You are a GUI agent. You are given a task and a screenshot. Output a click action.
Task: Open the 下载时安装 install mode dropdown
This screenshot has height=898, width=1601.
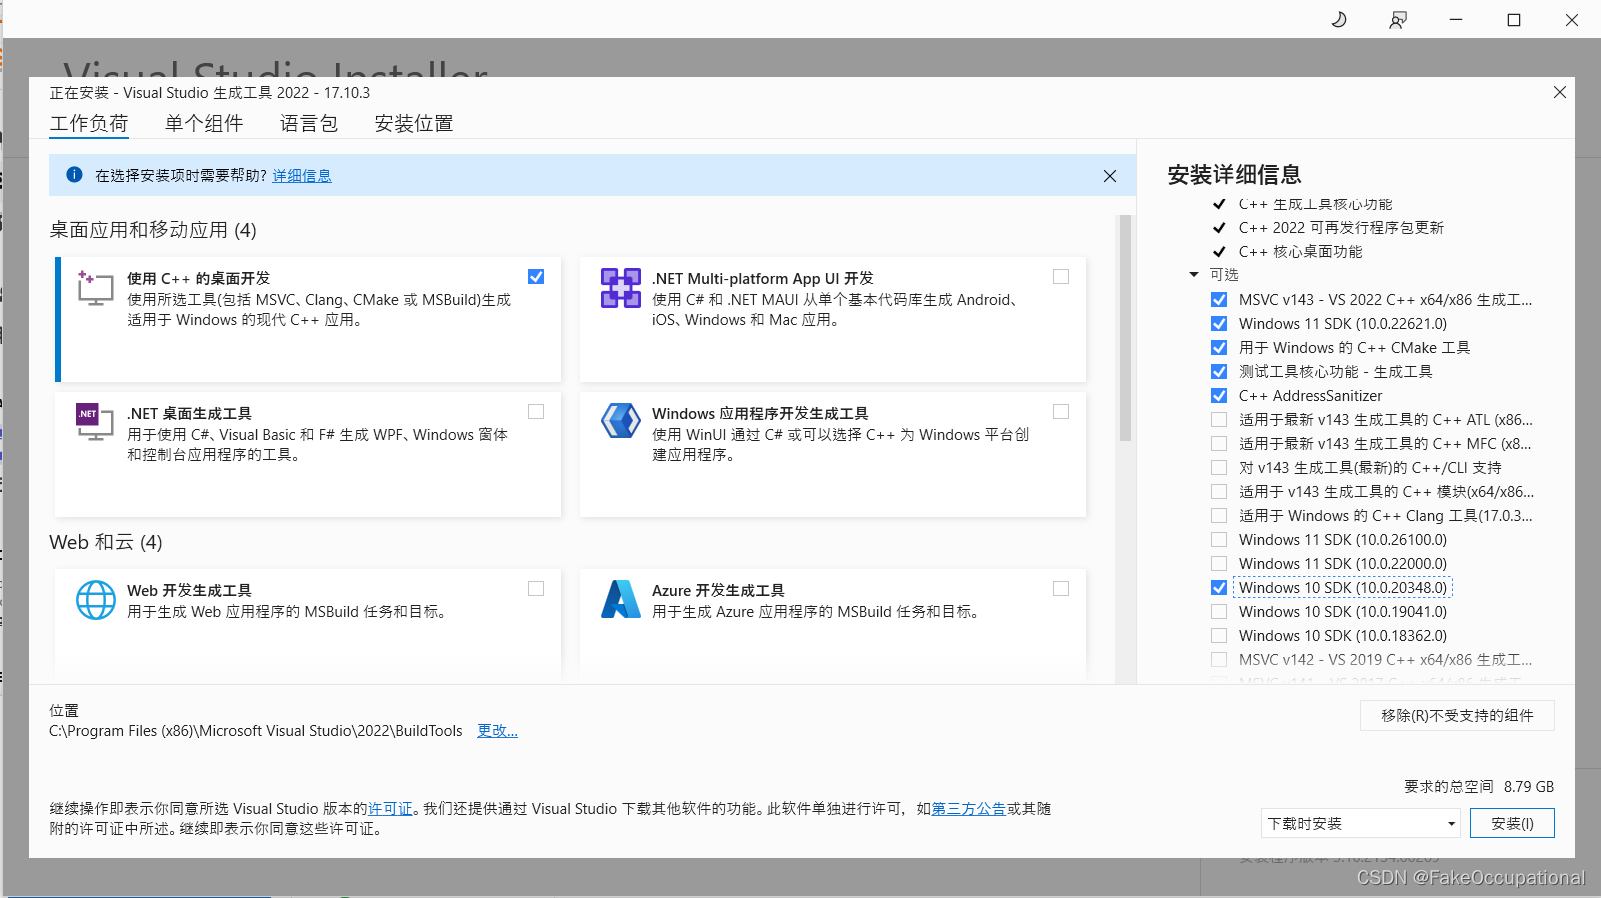[1360, 824]
